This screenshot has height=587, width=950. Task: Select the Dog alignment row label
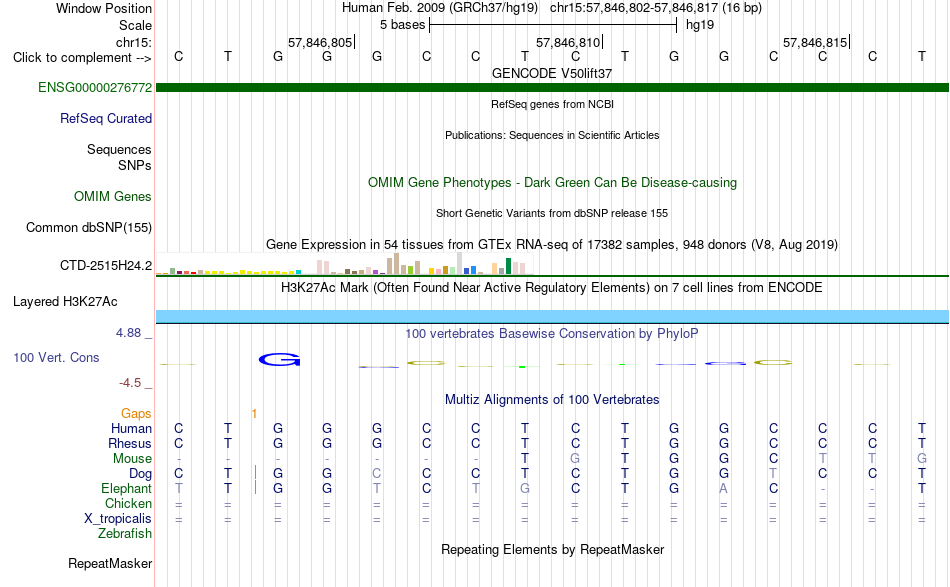[x=141, y=473]
